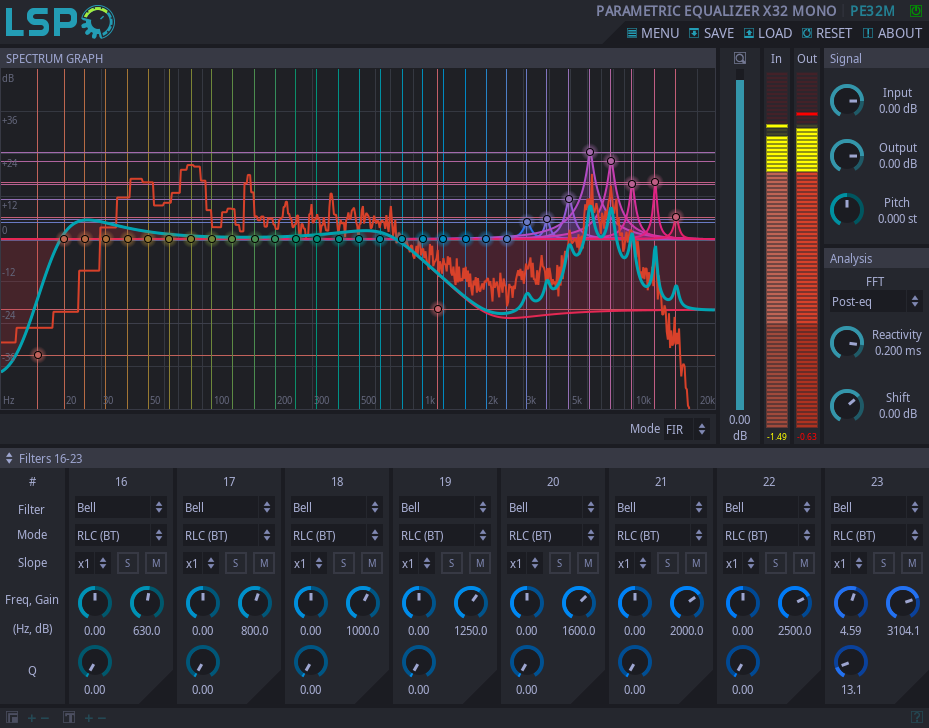Image resolution: width=929 pixels, height=728 pixels.
Task: Open the FIR mode dropdown below the graph
Action: (685, 429)
